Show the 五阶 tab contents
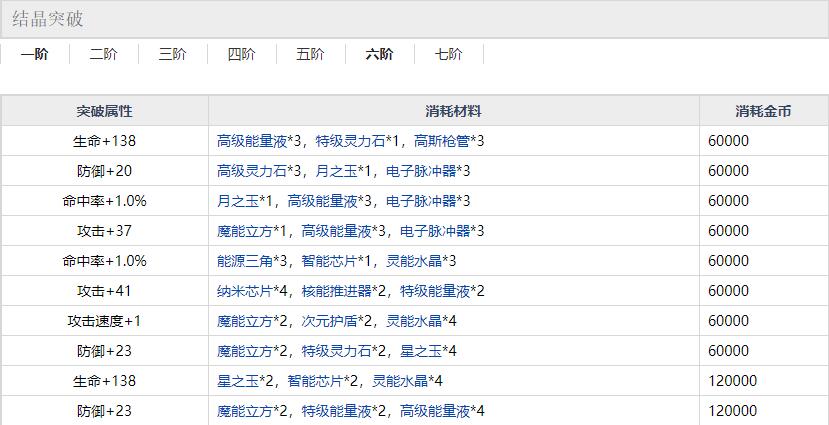 [x=310, y=54]
